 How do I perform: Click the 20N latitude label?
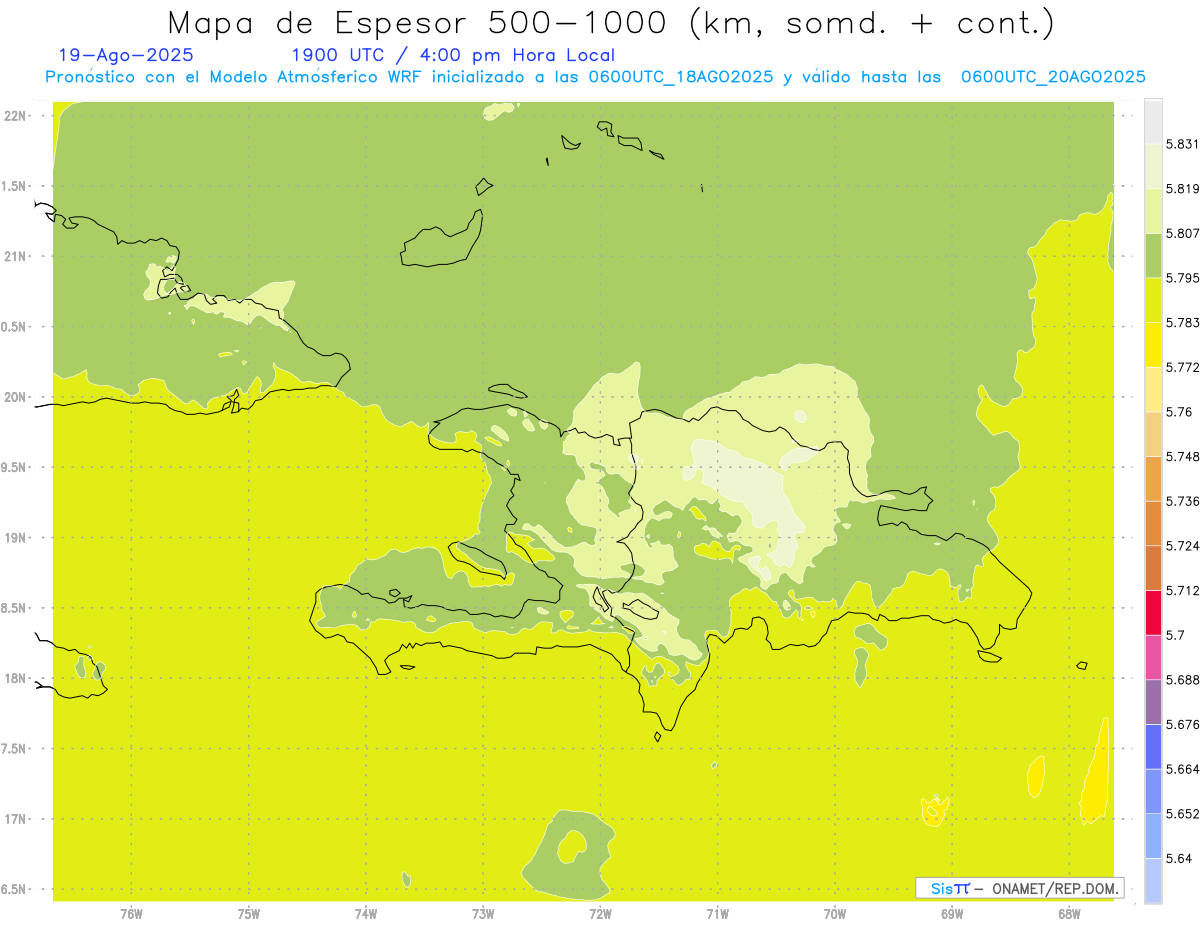[16, 397]
